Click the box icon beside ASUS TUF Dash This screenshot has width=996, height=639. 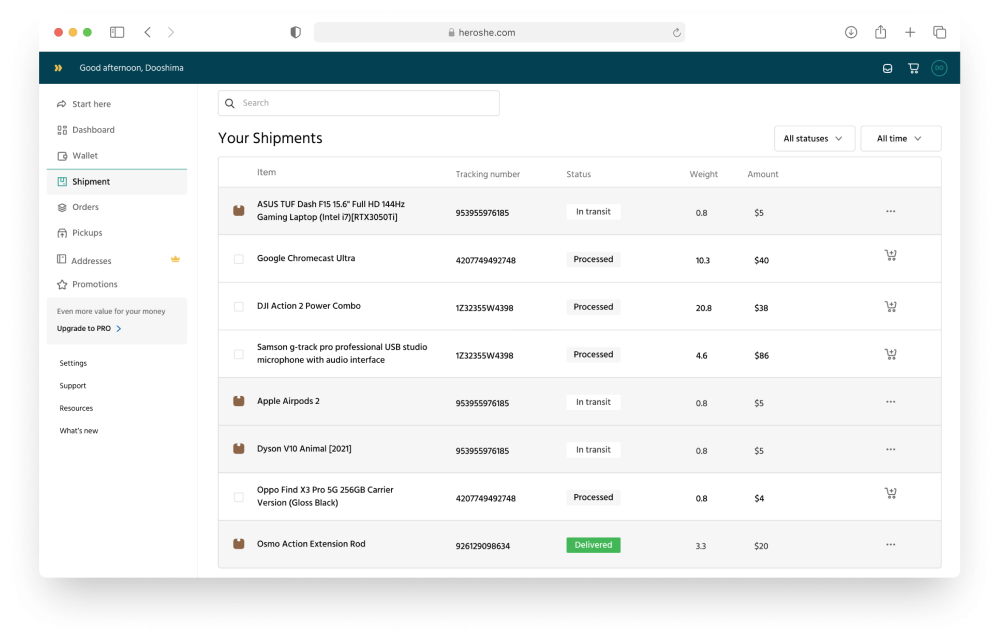pyautogui.click(x=239, y=210)
